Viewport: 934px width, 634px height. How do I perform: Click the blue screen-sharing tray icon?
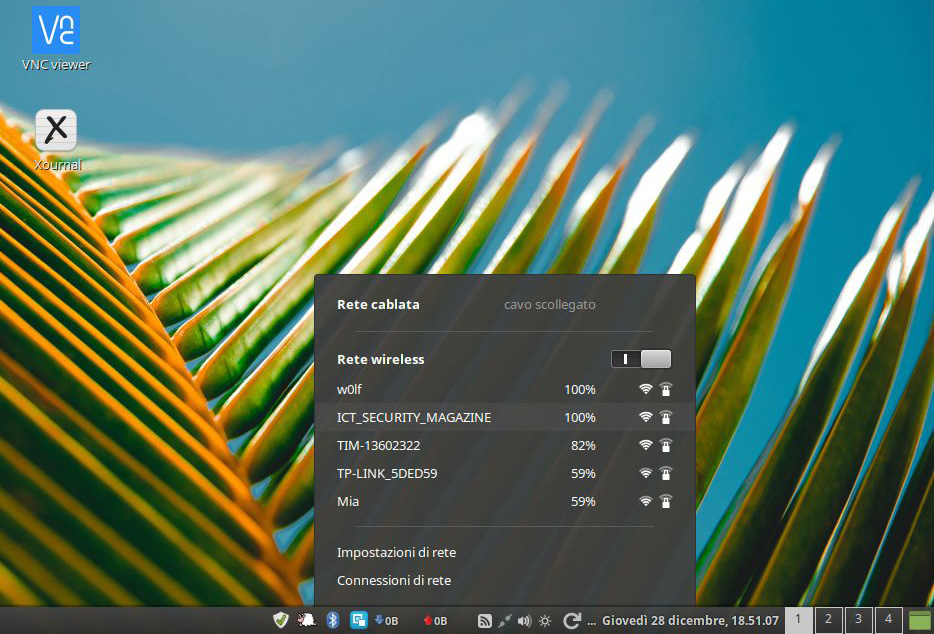(x=359, y=620)
